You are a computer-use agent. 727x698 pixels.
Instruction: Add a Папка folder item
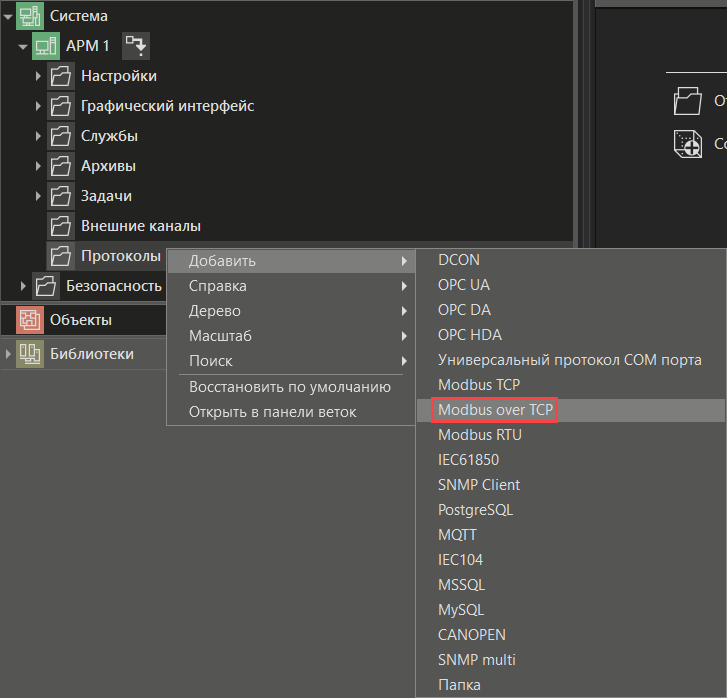pyautogui.click(x=571, y=685)
